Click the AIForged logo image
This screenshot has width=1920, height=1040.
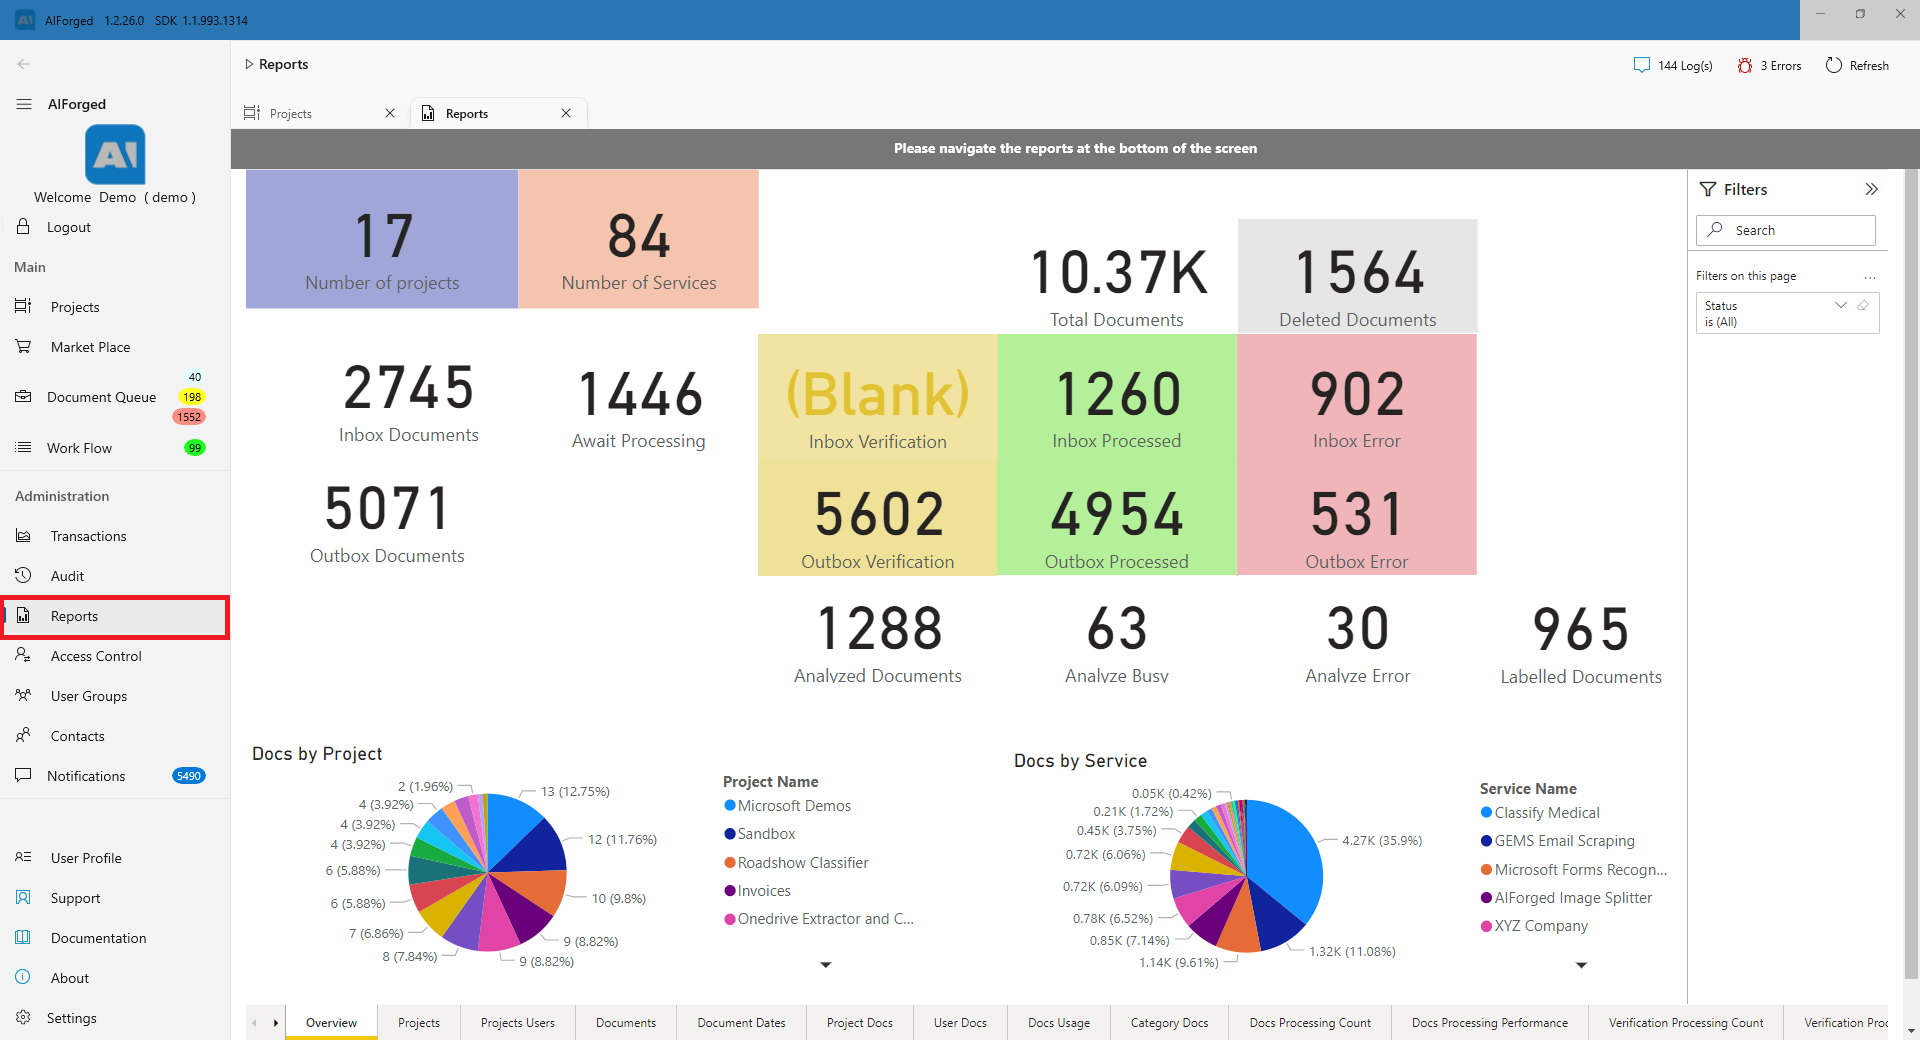[115, 154]
